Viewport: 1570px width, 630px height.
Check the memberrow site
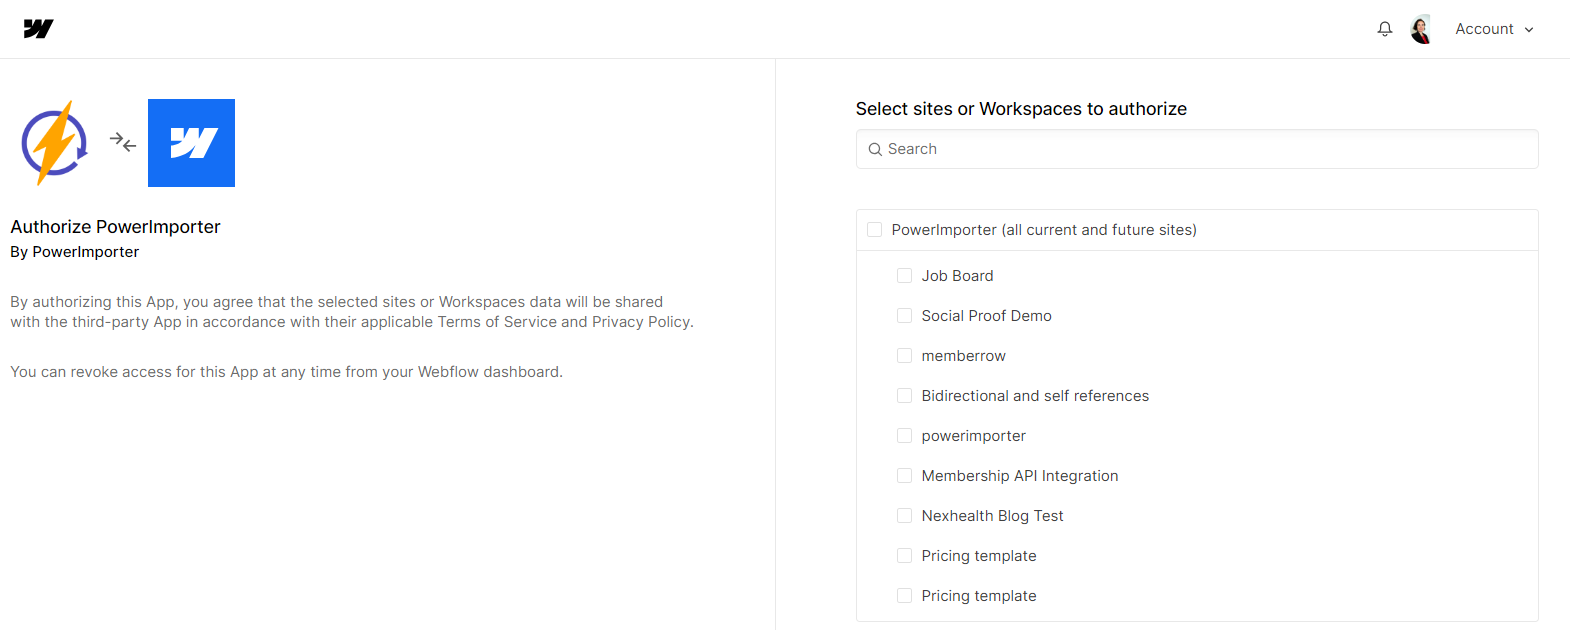click(x=904, y=355)
